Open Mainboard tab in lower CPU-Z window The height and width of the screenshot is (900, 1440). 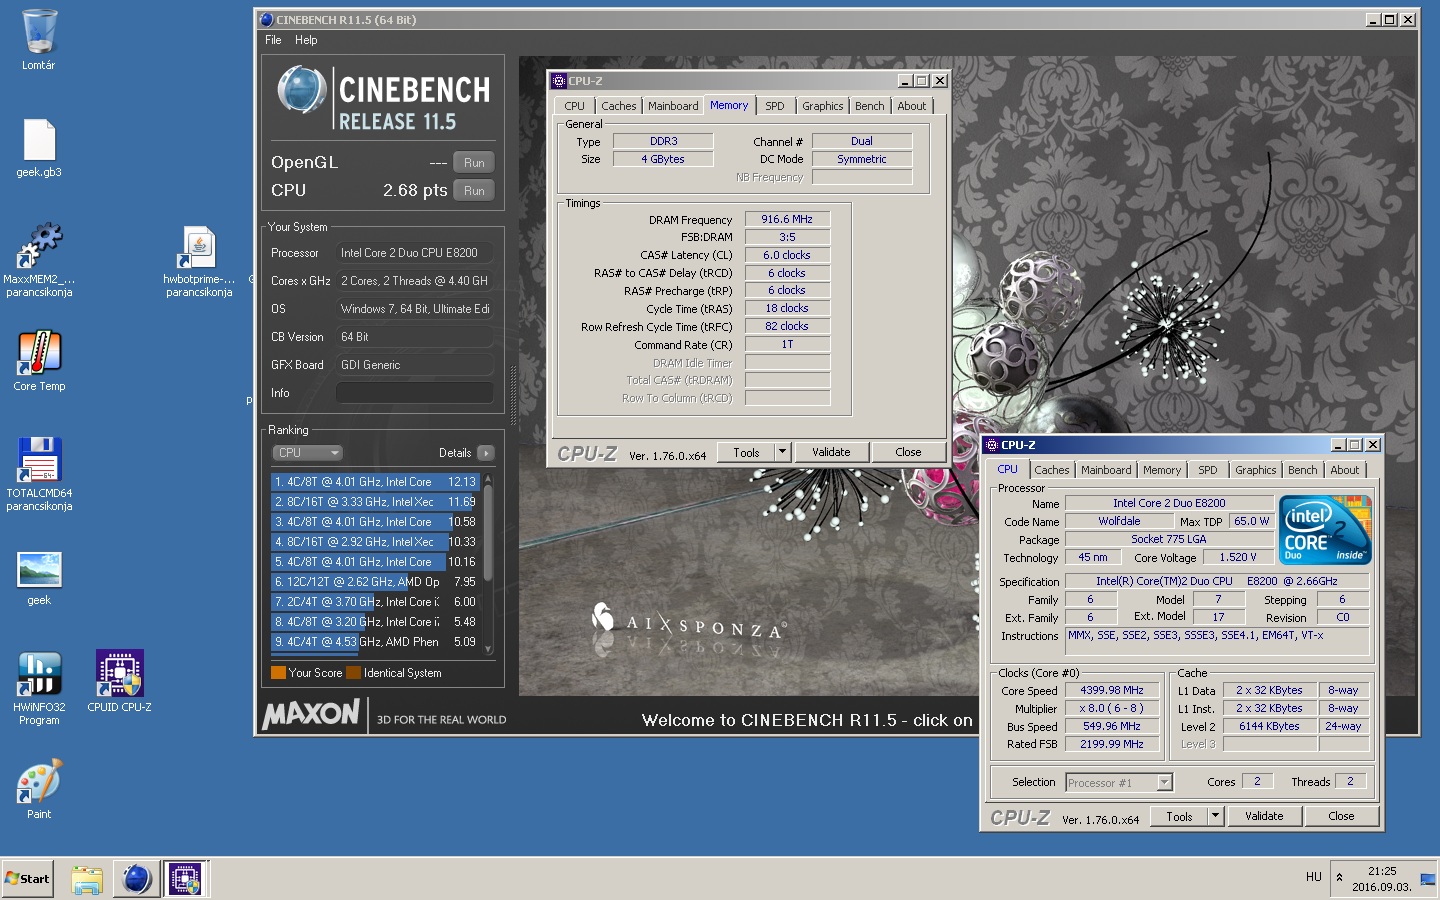pos(1106,470)
